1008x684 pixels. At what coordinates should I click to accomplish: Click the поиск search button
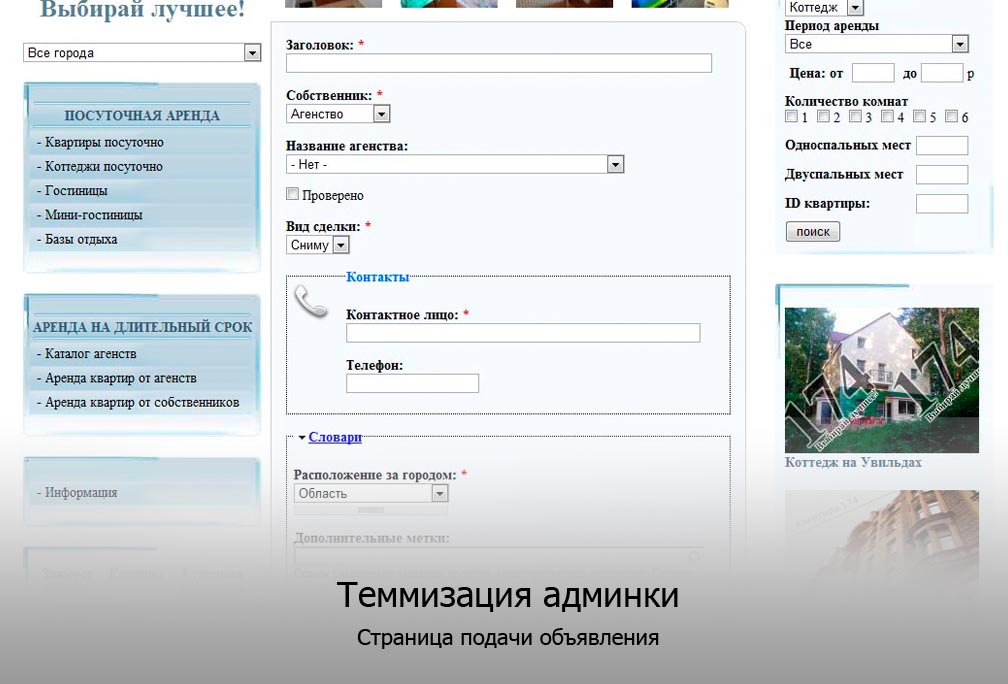tap(813, 231)
